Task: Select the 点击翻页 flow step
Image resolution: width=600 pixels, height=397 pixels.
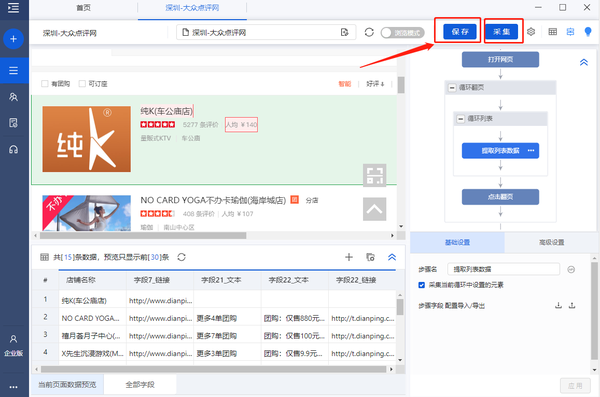Action: click(500, 197)
